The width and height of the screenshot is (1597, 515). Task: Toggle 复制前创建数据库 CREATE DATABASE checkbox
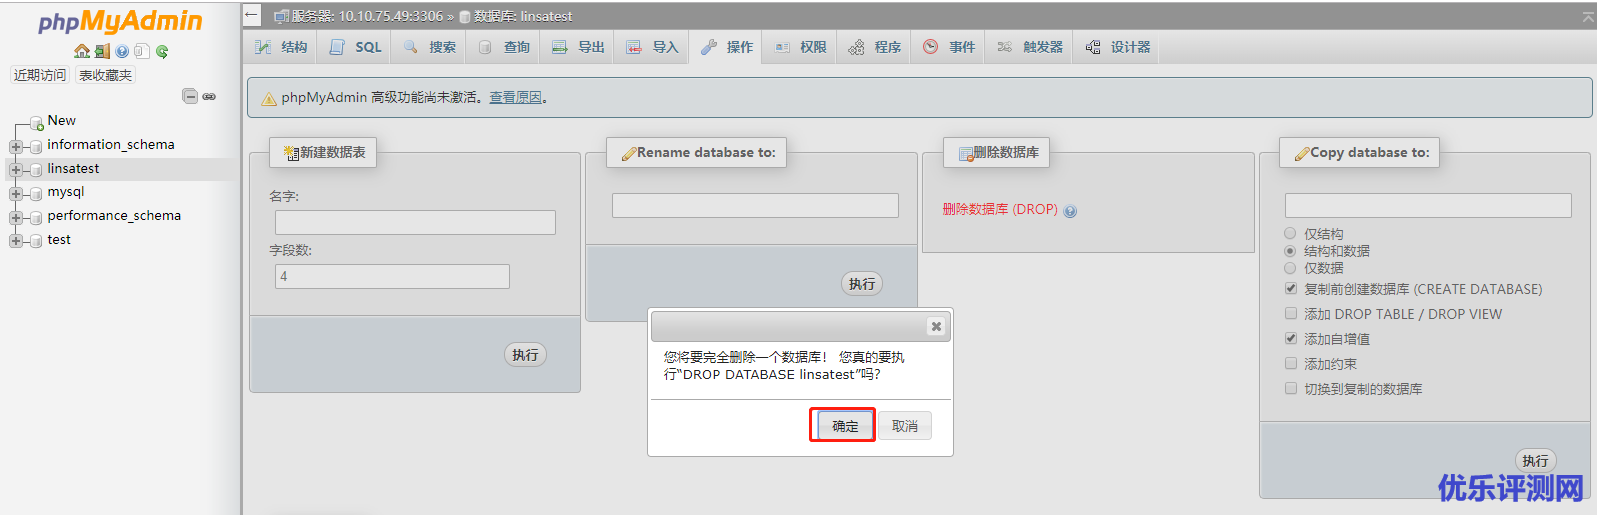[x=1291, y=288]
